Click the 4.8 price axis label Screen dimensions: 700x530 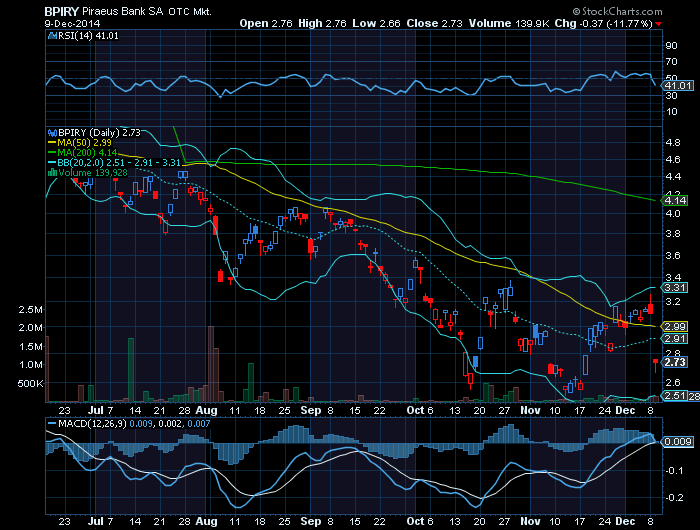pos(673,143)
